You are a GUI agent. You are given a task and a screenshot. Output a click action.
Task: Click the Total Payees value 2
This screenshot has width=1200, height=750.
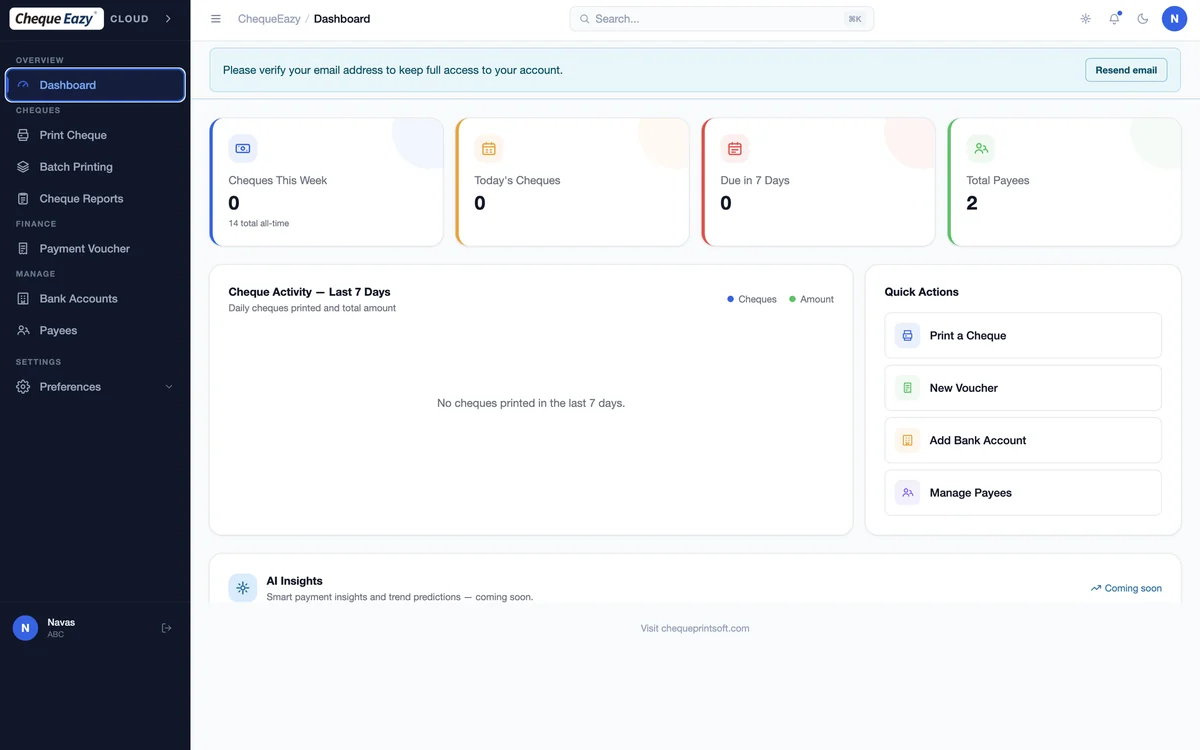pos(972,203)
